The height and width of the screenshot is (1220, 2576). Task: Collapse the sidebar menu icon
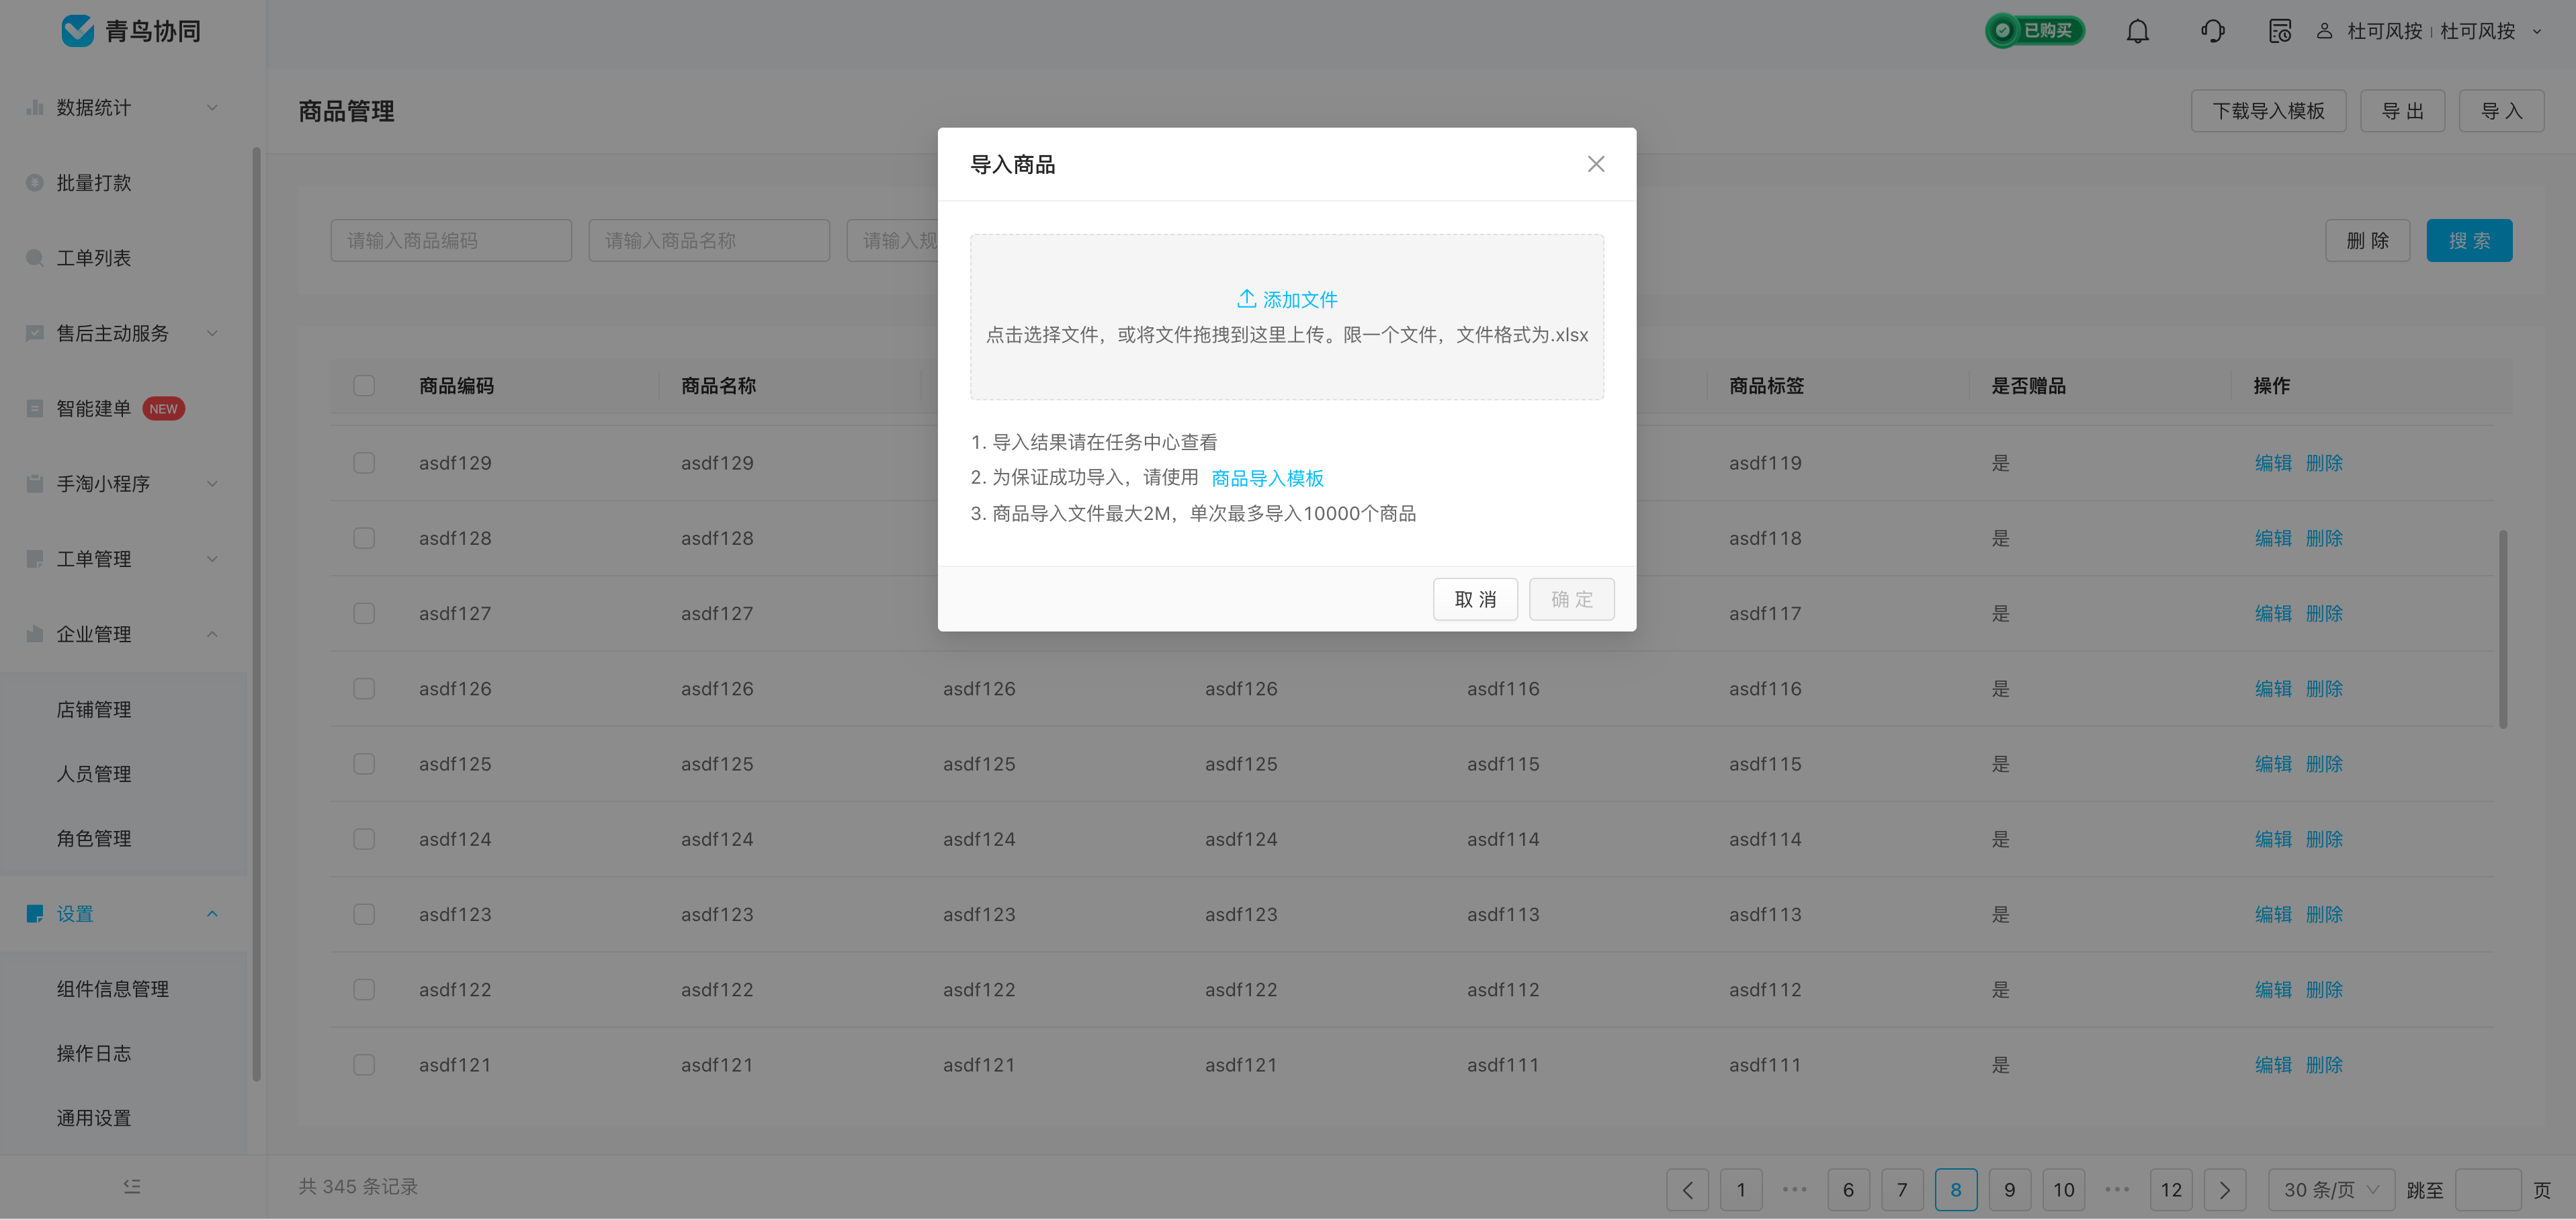(x=132, y=1186)
